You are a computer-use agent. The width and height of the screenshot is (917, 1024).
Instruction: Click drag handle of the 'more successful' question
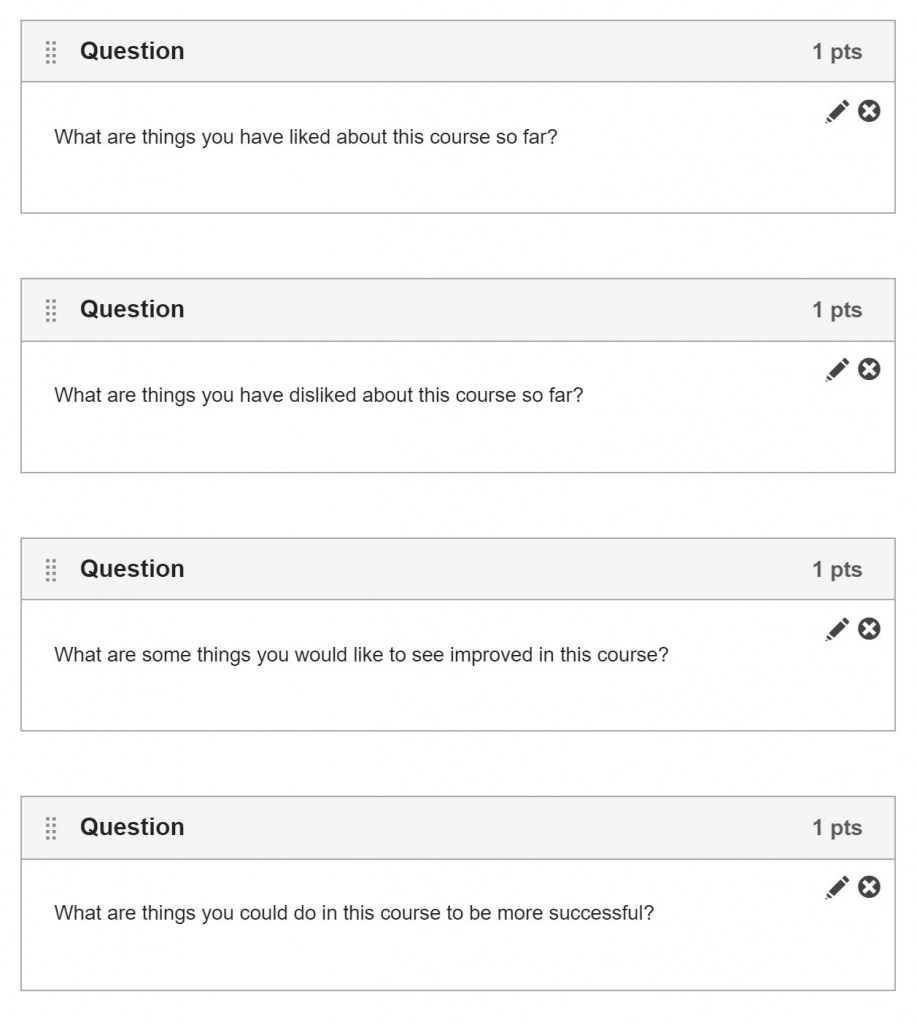pyautogui.click(x=52, y=828)
